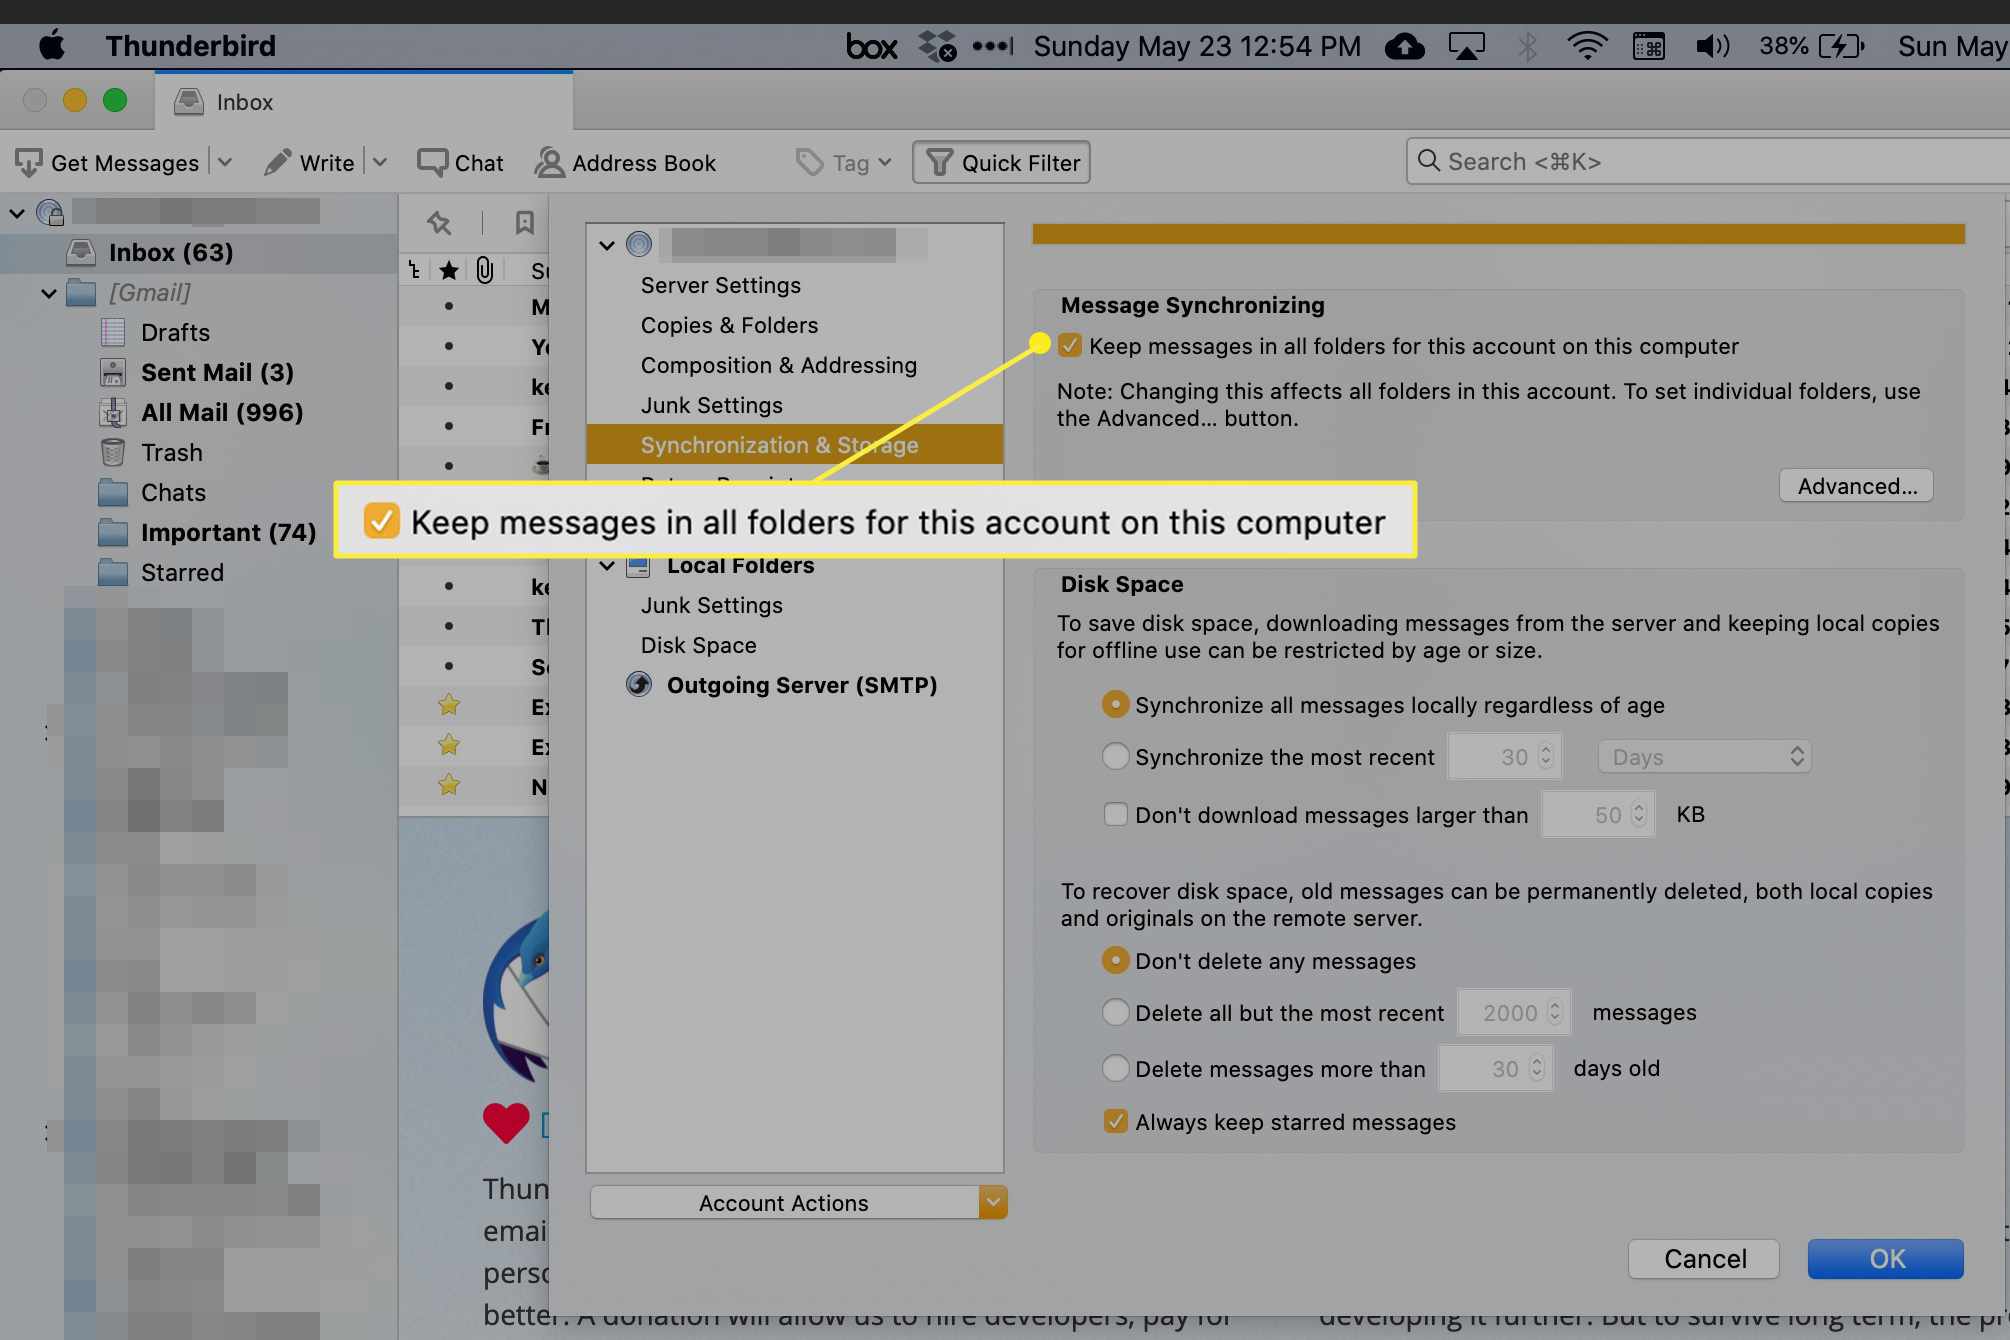Select Don't delete any messages
The width and height of the screenshot is (2010, 1340).
click(1115, 960)
